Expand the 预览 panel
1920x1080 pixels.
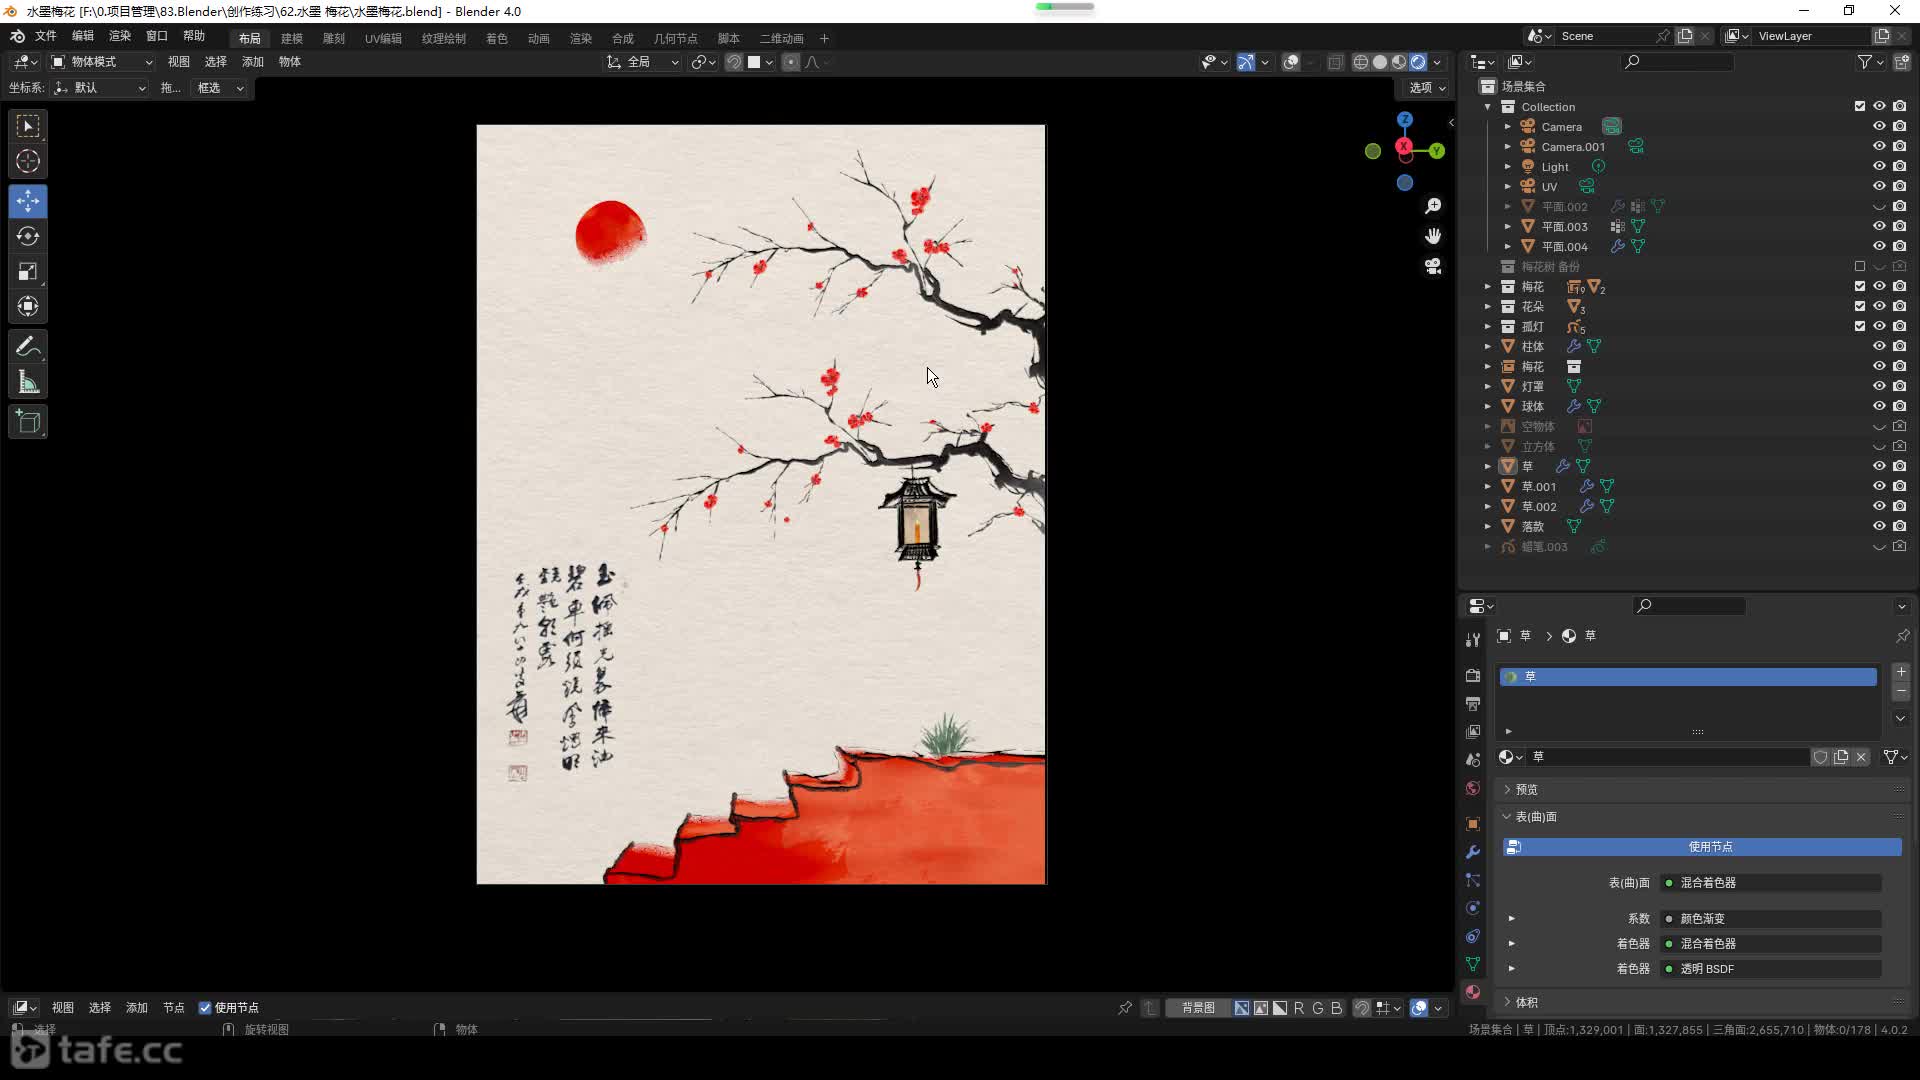click(1526, 789)
